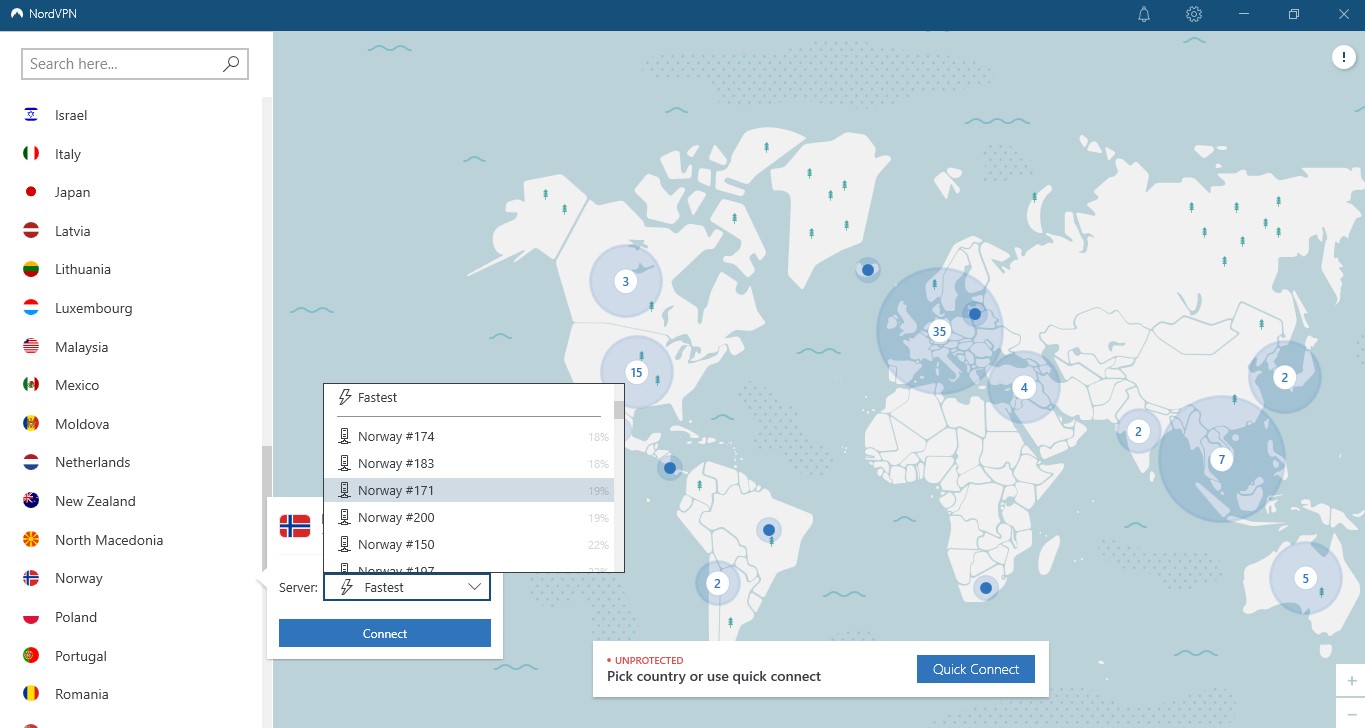Select Norway #171 server option
1365x728 pixels.
pos(396,490)
